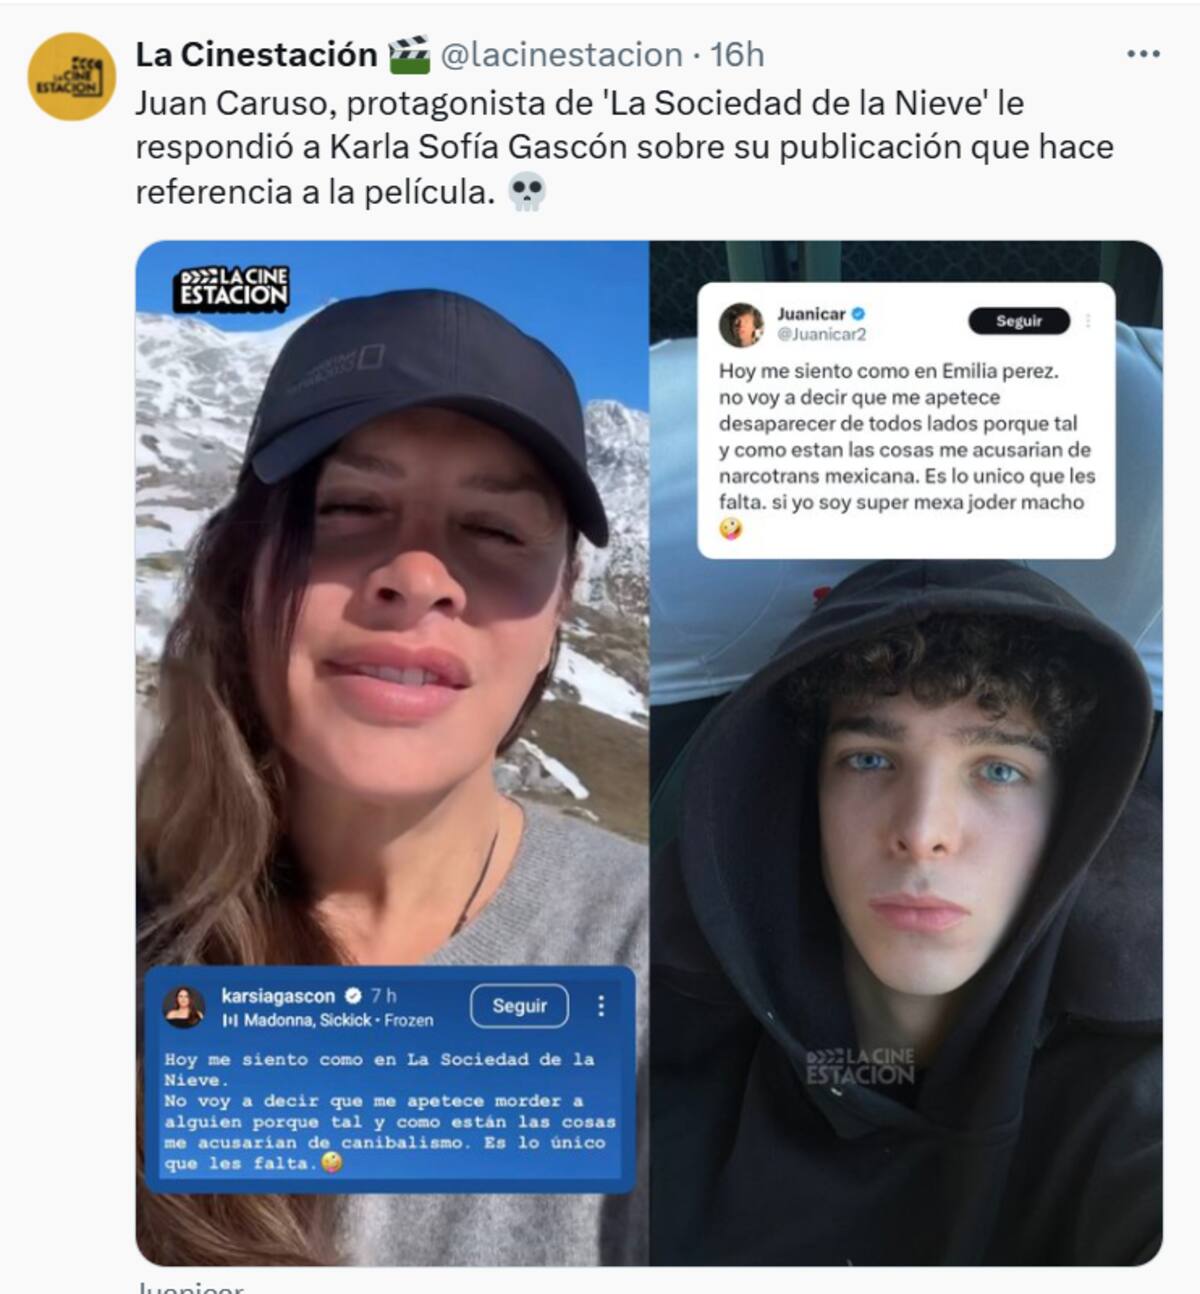1200x1294 pixels.
Task: Click the Seguir button on Juanicar's post
Action: pyautogui.click(x=1019, y=321)
